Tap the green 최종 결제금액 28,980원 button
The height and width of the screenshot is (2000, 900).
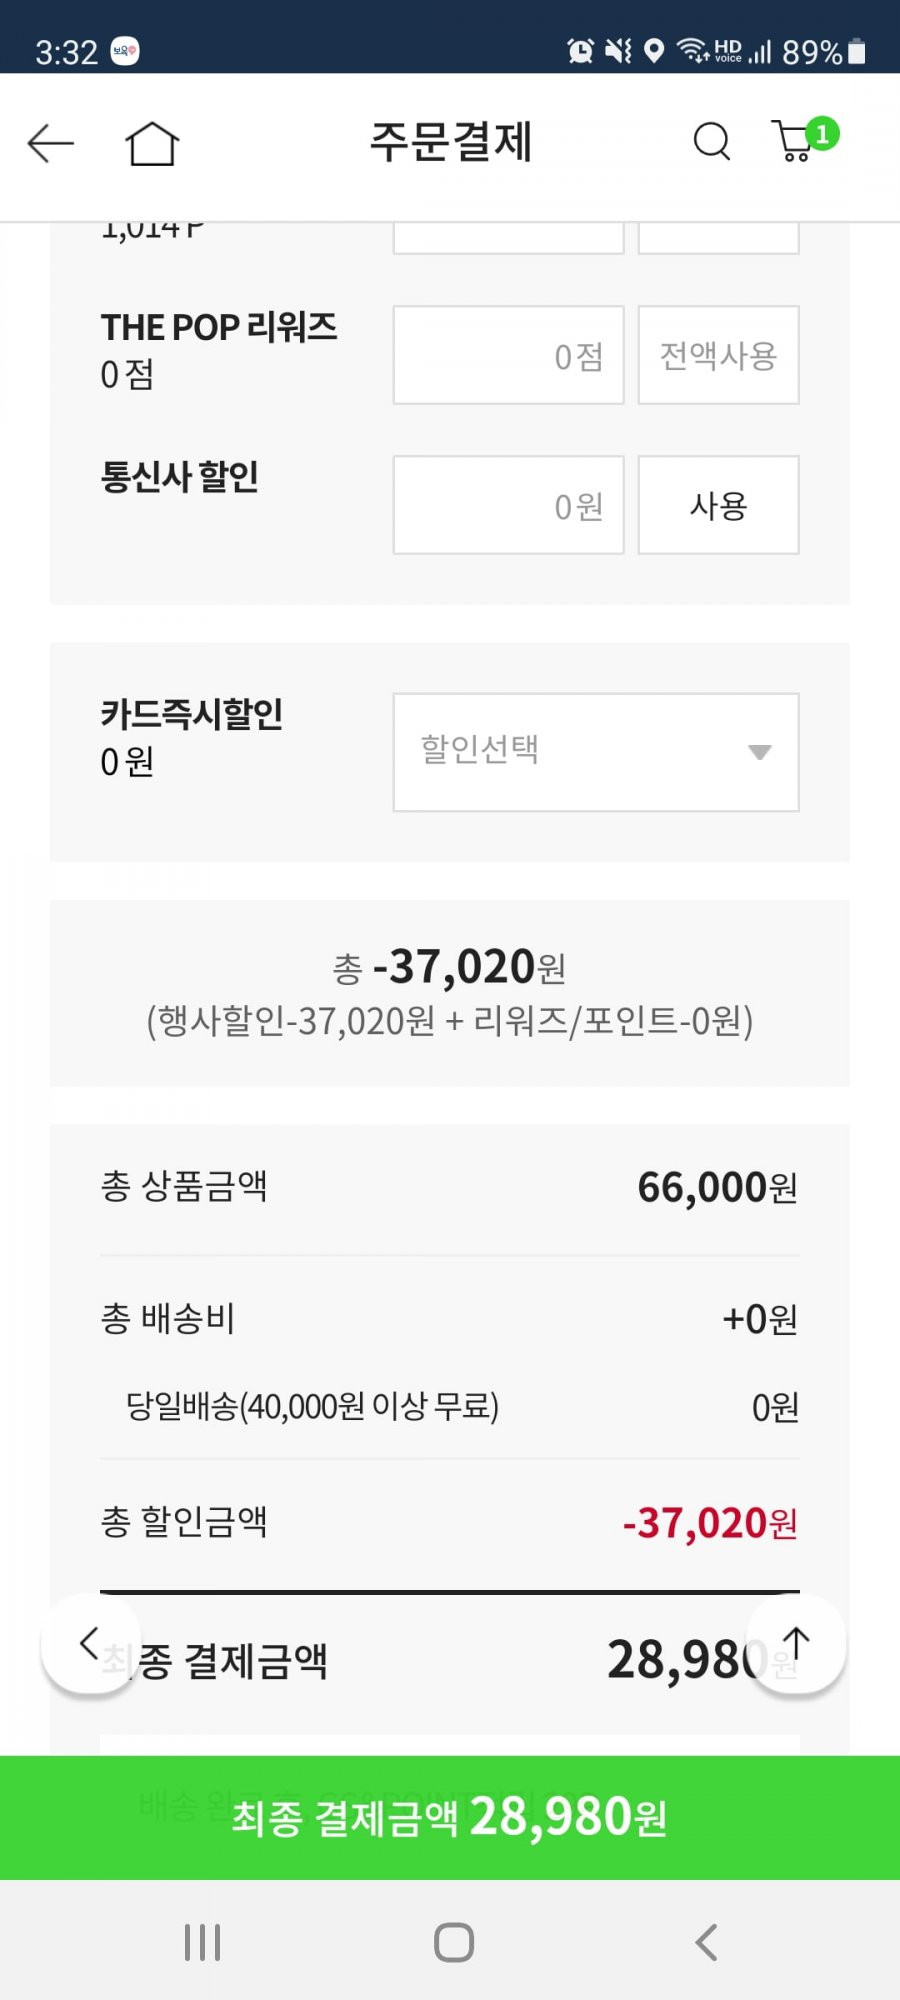450,1817
